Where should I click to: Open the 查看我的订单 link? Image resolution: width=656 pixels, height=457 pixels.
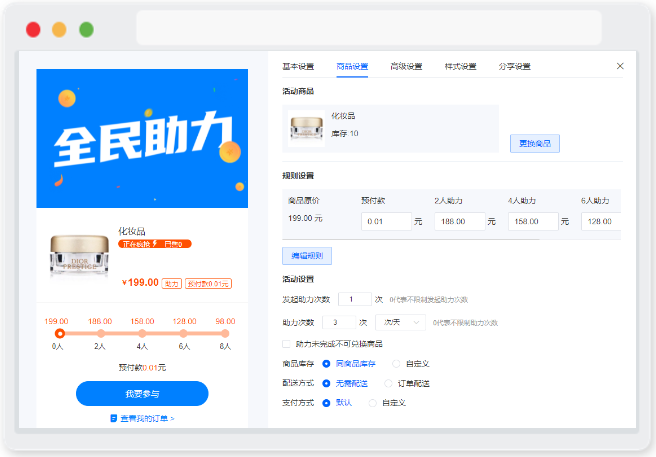coord(147,418)
